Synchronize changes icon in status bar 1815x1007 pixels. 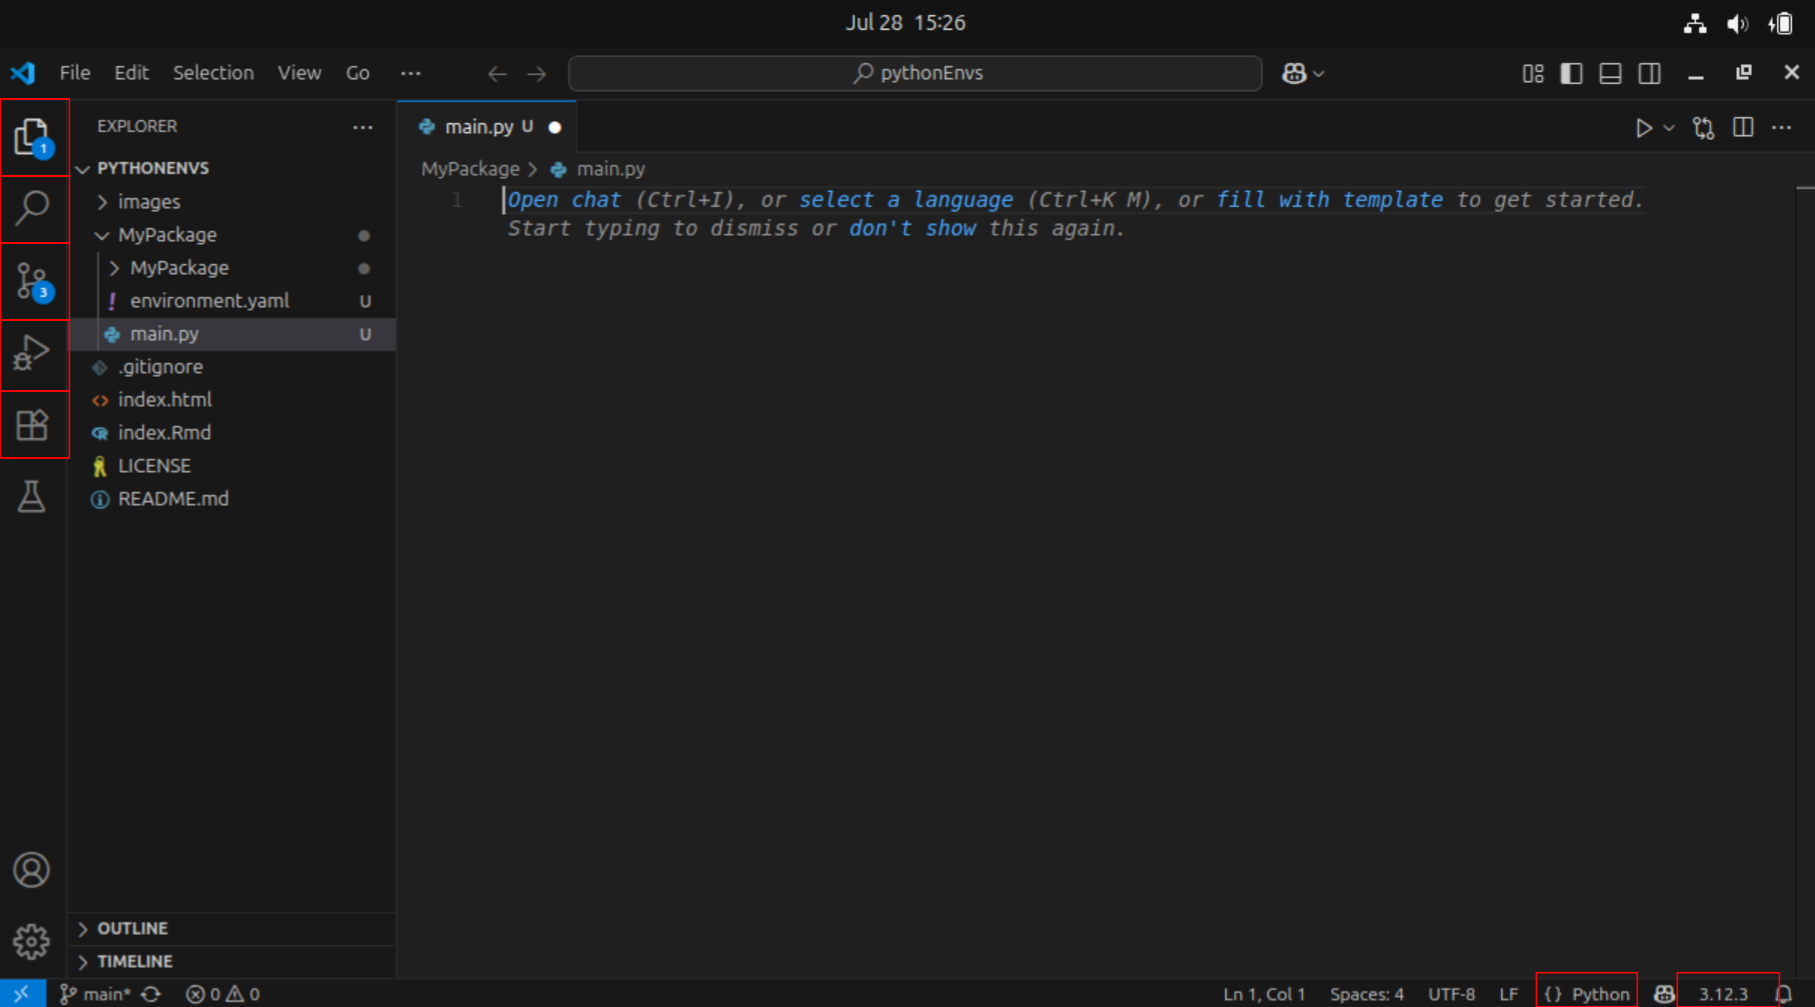[151, 994]
